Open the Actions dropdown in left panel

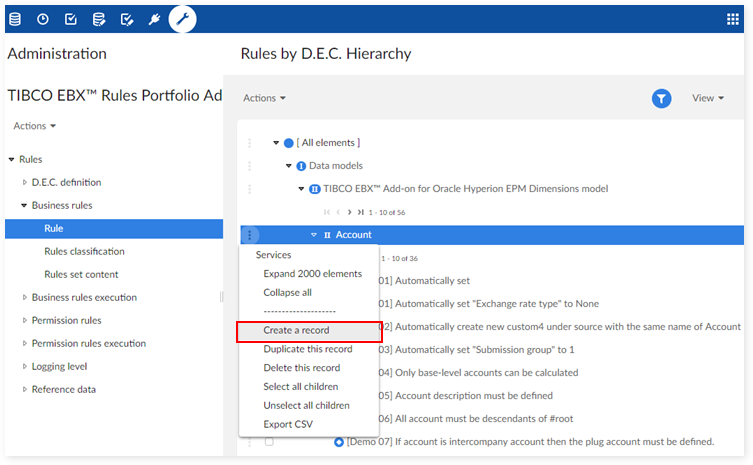[35, 126]
